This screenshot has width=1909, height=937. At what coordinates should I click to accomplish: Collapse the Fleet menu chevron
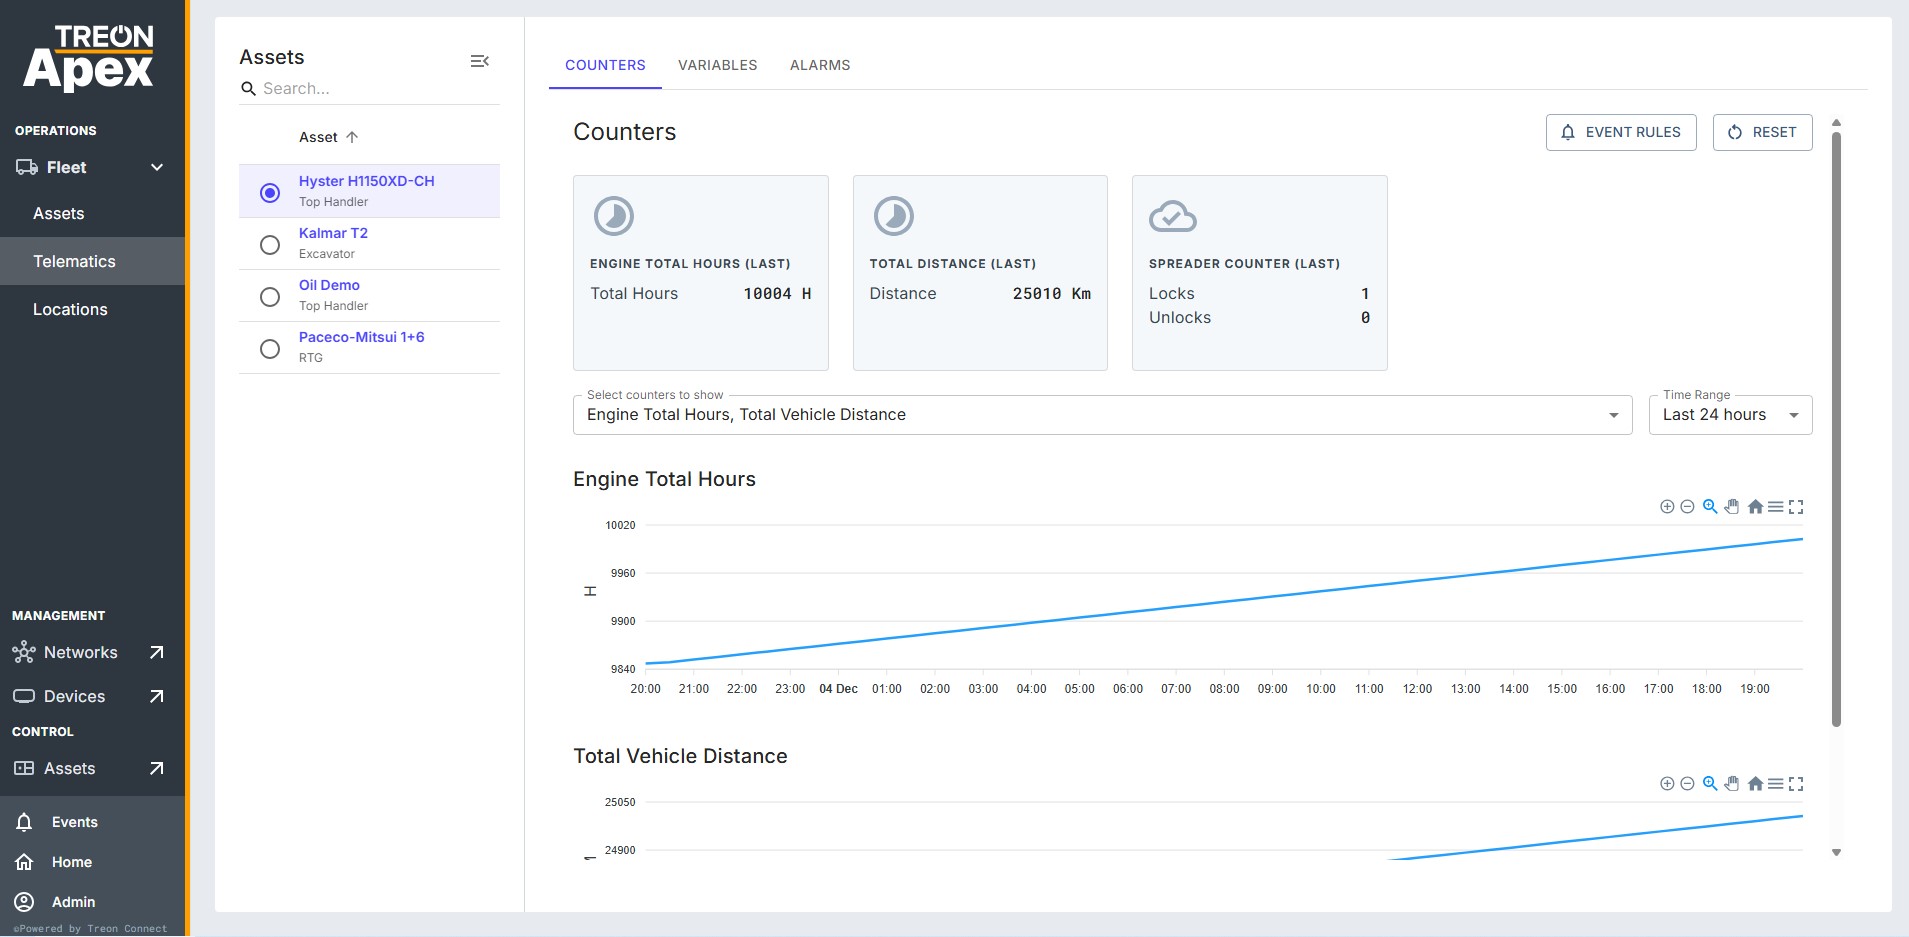(x=157, y=167)
